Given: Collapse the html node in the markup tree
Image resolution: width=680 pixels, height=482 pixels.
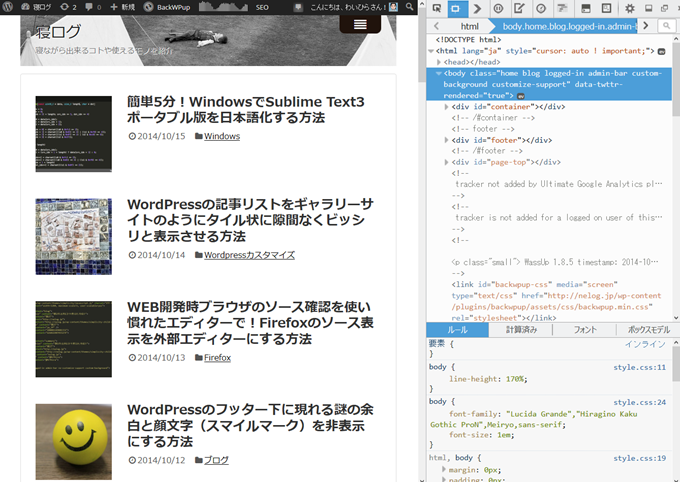Looking at the screenshot, I should coord(431,51).
